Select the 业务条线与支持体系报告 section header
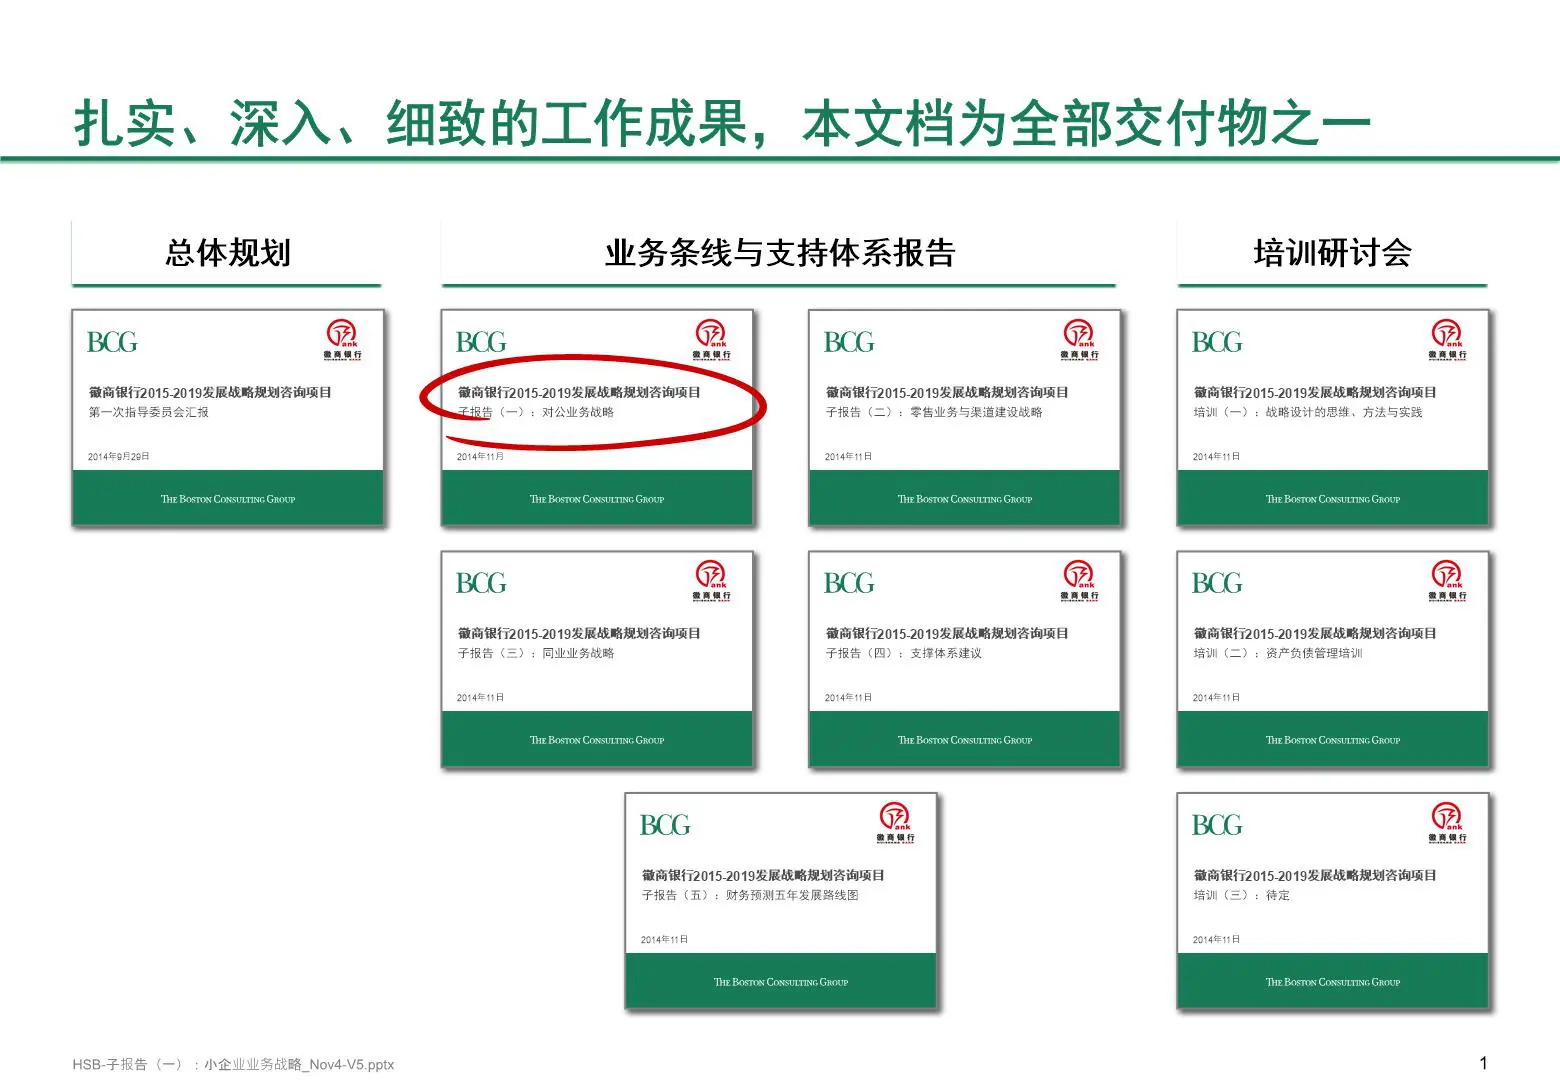This screenshot has height=1080, width=1560. [x=779, y=253]
